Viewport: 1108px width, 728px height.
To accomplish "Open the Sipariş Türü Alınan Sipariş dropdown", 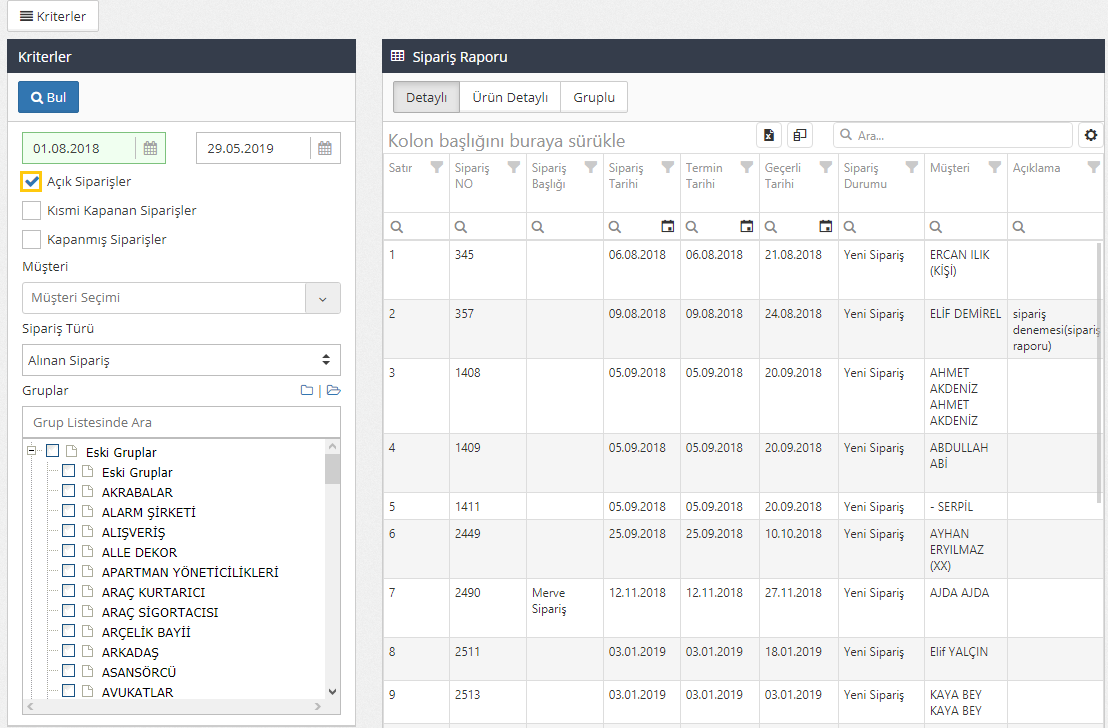I will (x=181, y=360).
